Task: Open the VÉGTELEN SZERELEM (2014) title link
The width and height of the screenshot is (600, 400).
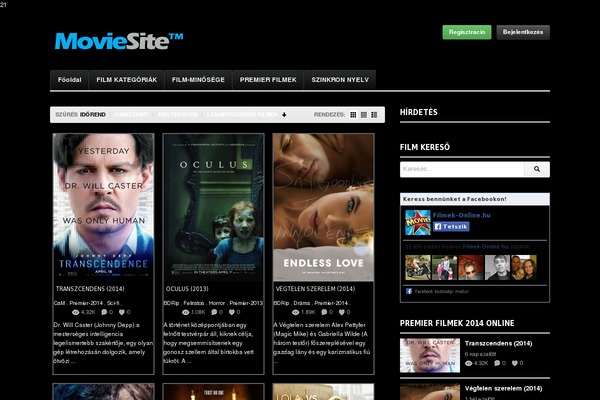Action: pyautogui.click(x=315, y=289)
